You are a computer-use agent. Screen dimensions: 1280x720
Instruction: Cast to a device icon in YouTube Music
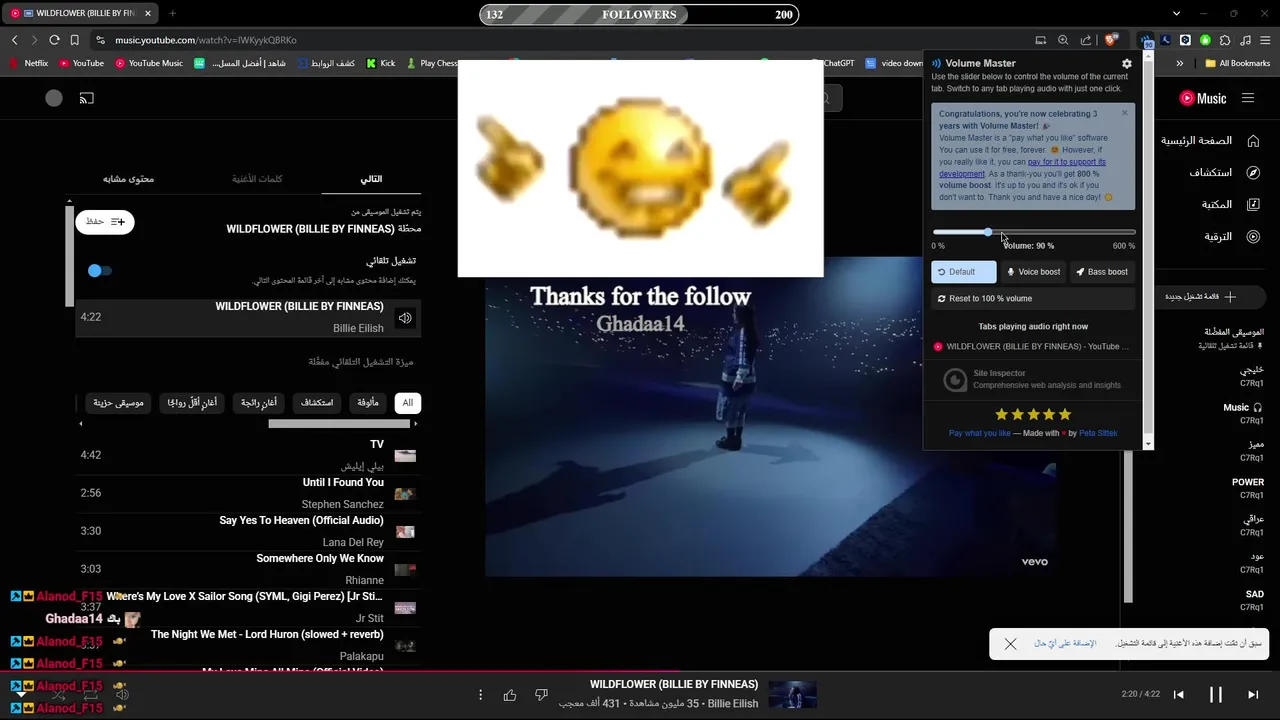(x=87, y=98)
